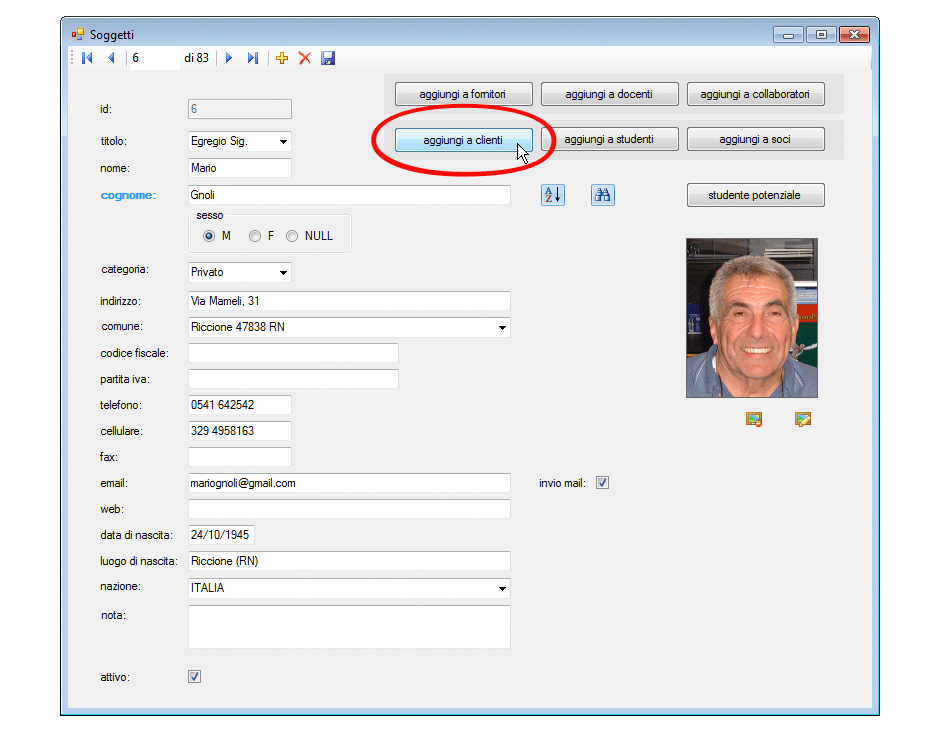Search with the binoculars icon

pyautogui.click(x=602, y=195)
